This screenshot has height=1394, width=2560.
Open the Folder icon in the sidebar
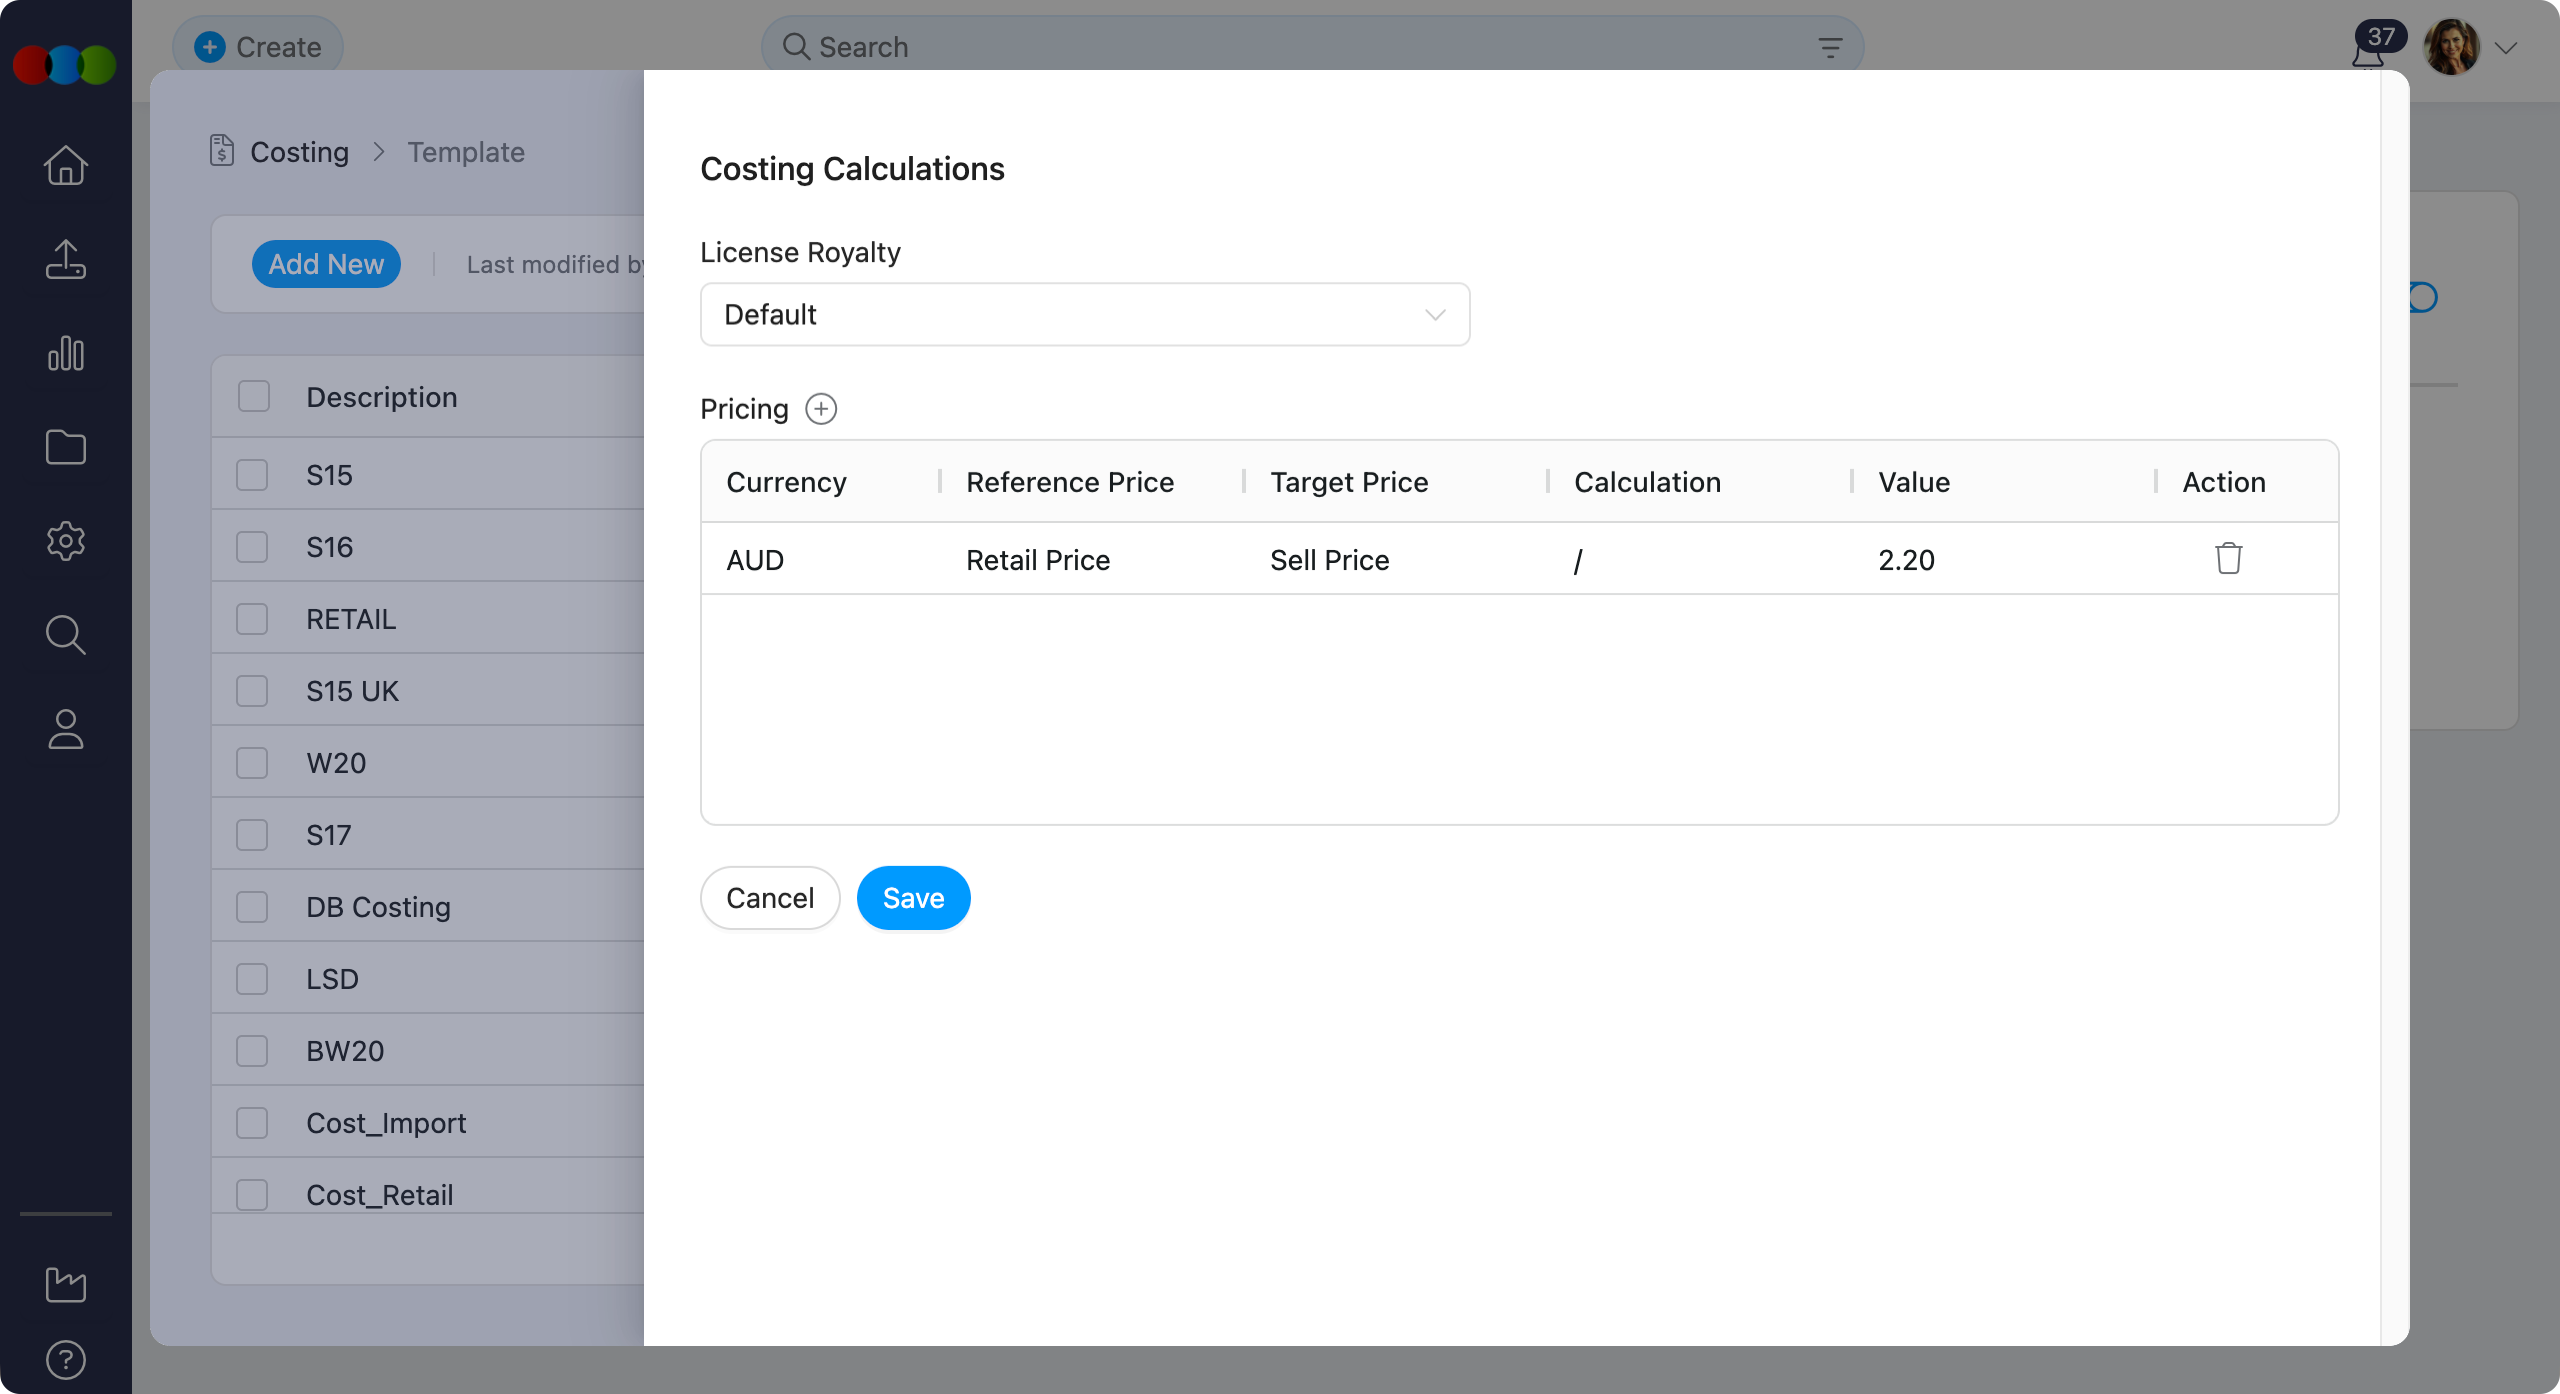coord(65,447)
